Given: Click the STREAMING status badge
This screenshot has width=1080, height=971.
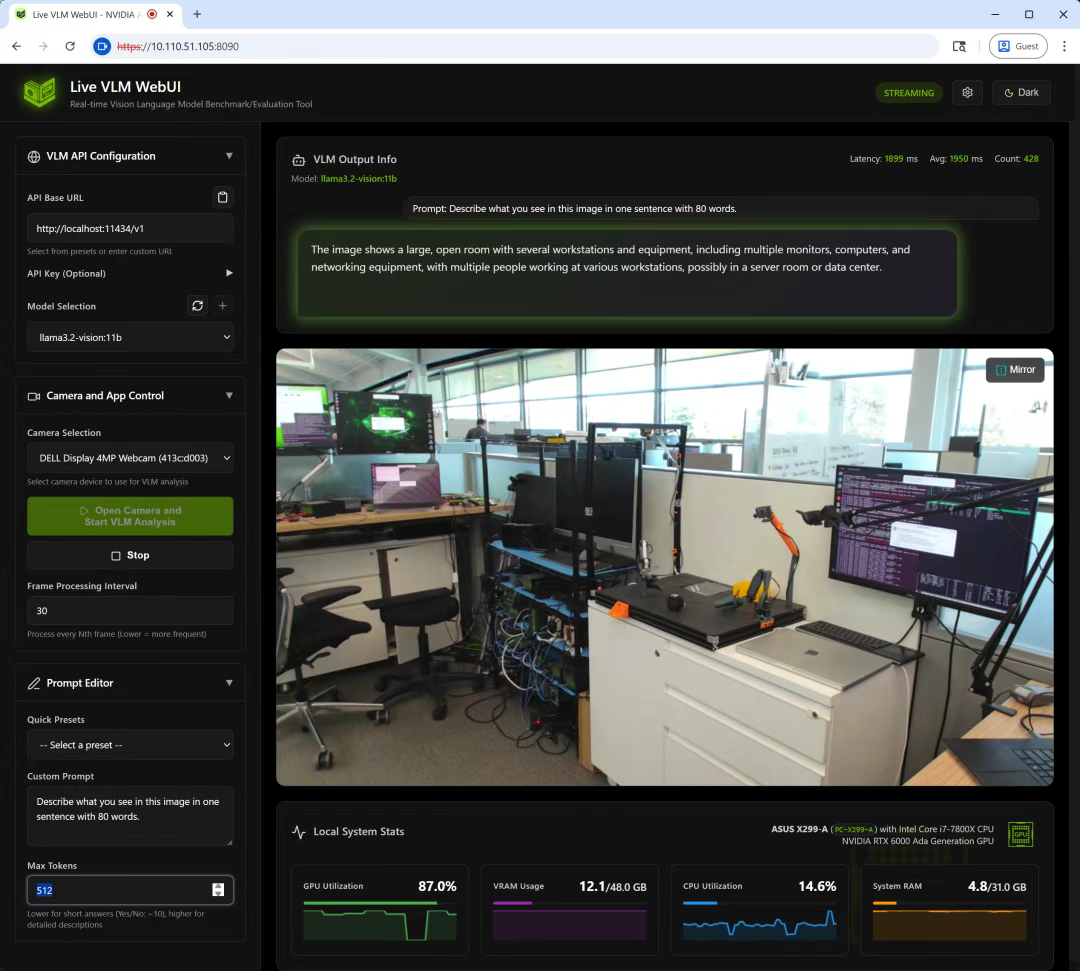Looking at the screenshot, I should click(x=908, y=92).
